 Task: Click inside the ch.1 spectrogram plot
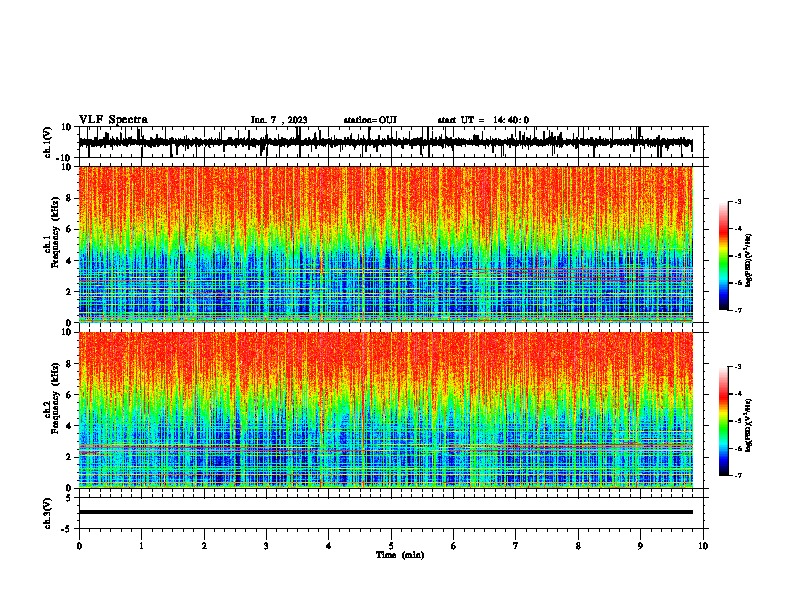(x=385, y=244)
